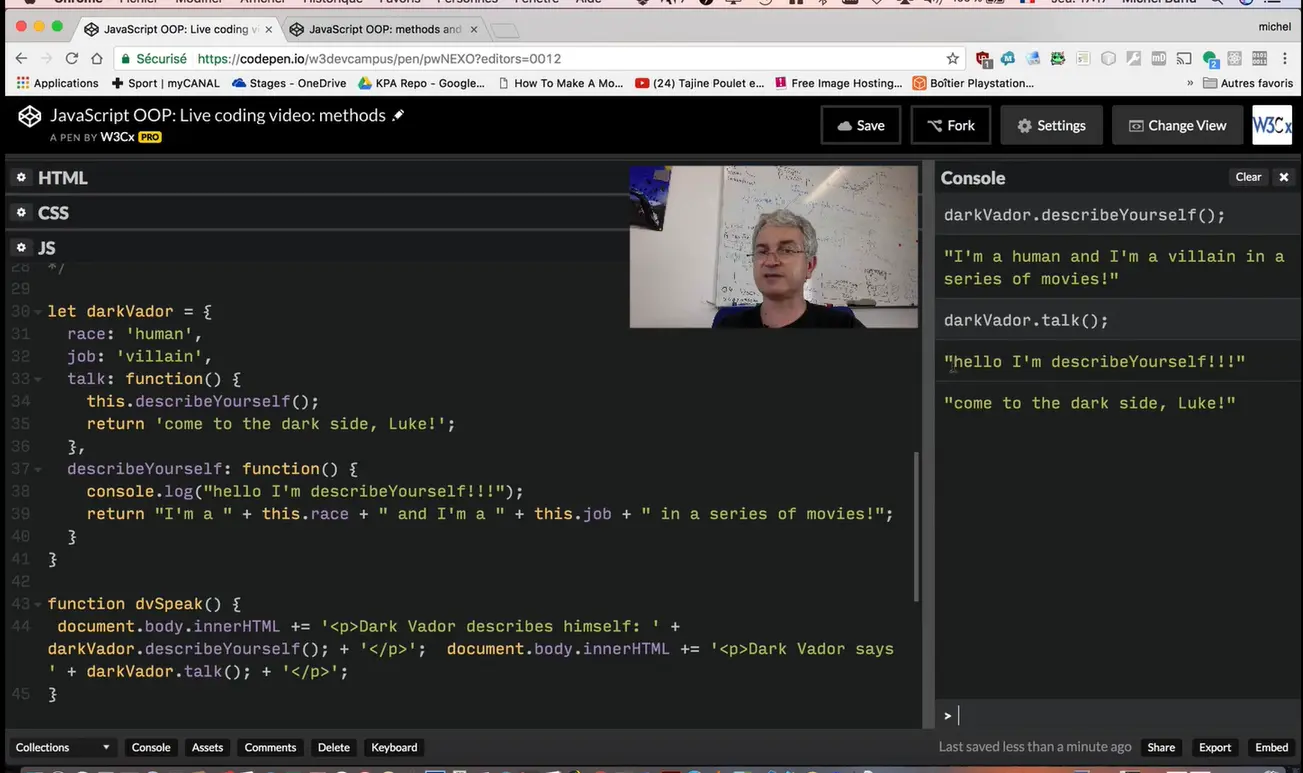Open the JS editor settings gear
The image size is (1303, 773).
point(21,248)
